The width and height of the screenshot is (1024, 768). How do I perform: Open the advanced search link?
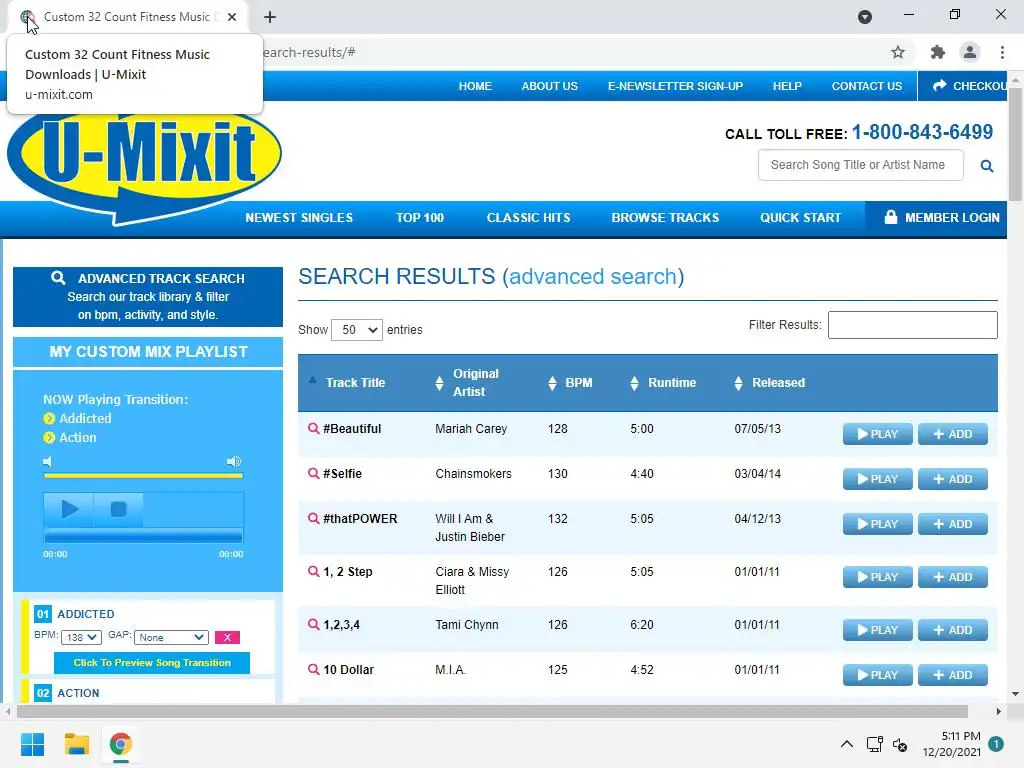(x=593, y=277)
